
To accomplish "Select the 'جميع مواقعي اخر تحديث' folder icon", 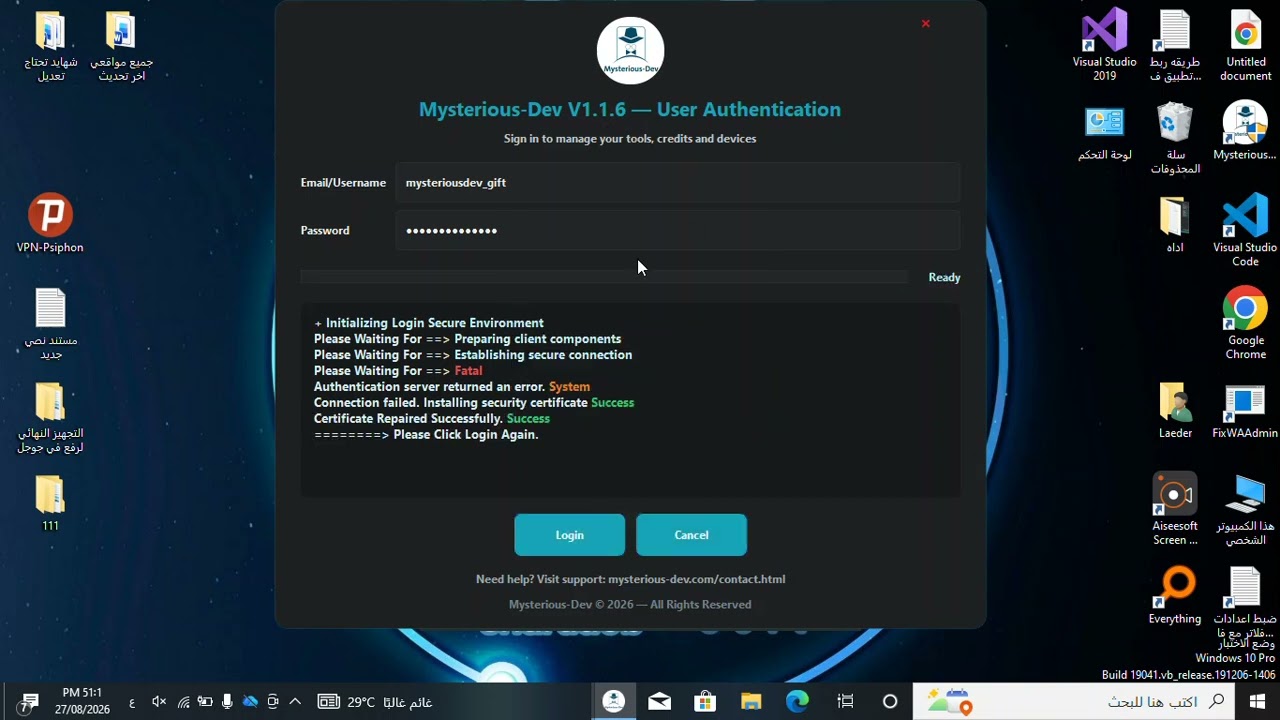I will pyautogui.click(x=121, y=45).
